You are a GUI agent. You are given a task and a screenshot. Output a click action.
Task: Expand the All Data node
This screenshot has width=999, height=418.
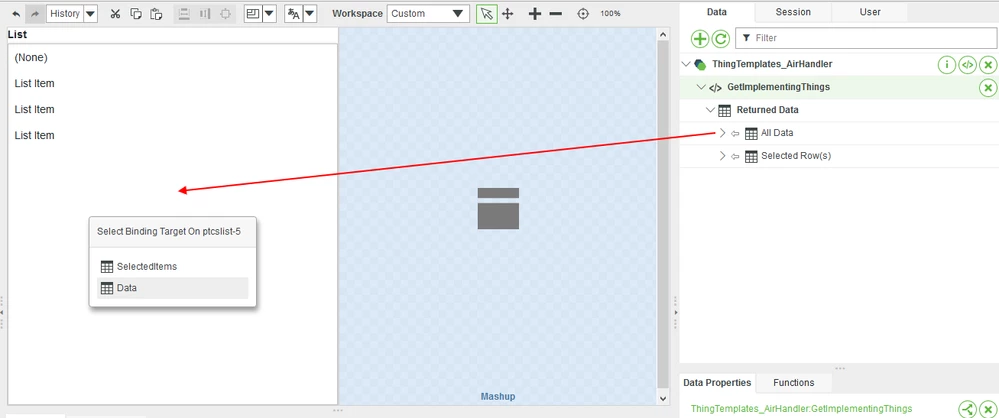click(x=722, y=133)
